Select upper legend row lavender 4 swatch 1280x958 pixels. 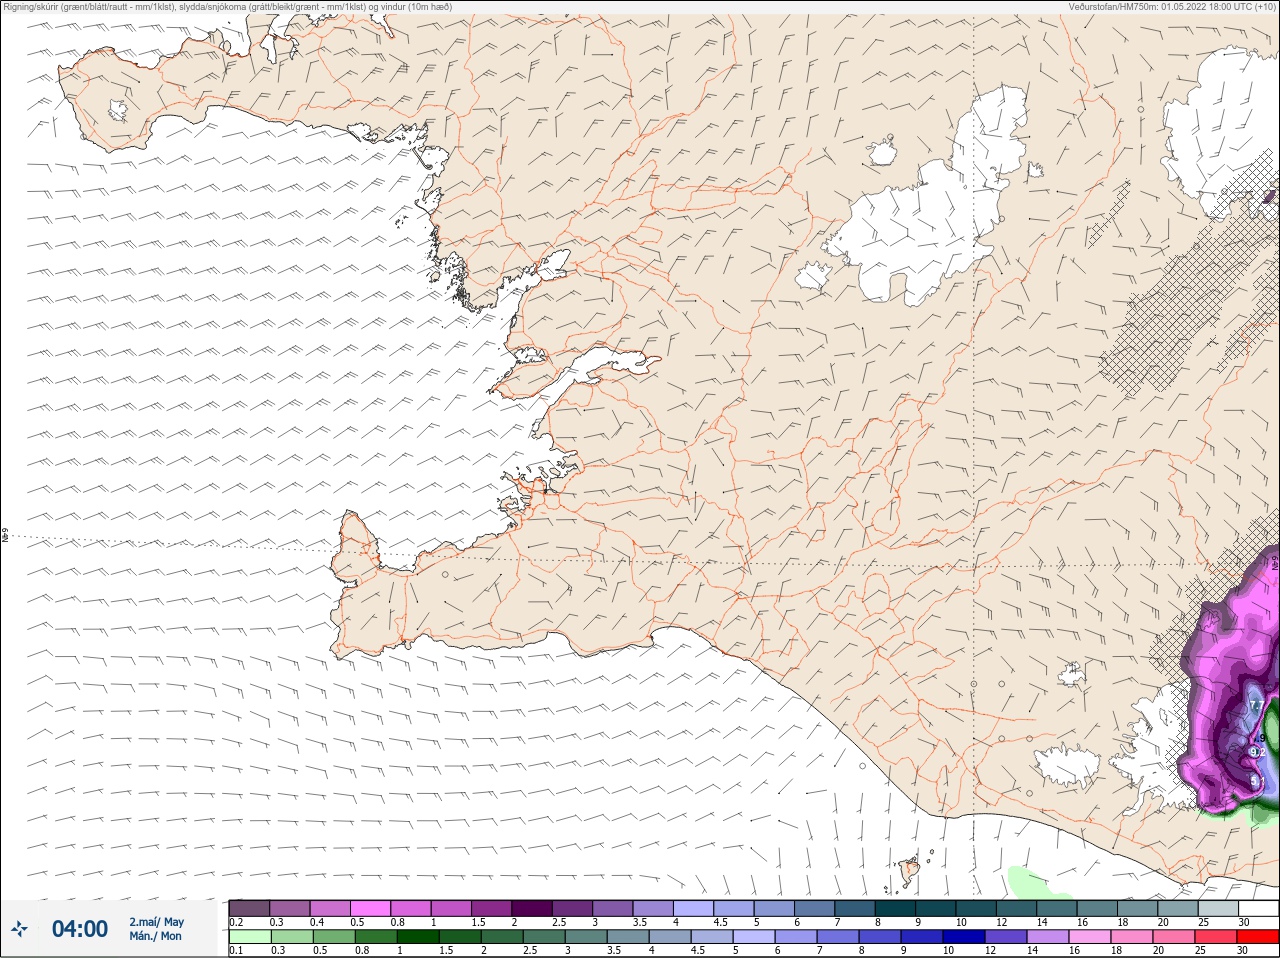point(694,908)
